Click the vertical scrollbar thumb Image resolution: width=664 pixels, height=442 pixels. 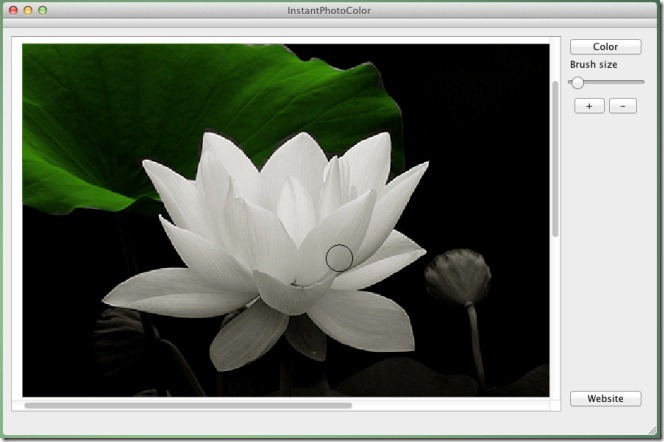tap(555, 159)
